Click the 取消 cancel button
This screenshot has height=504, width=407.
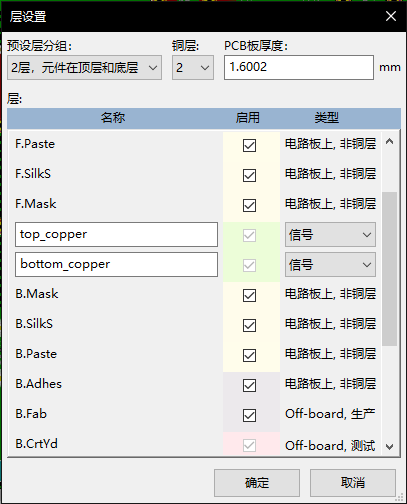pyautogui.click(x=353, y=483)
